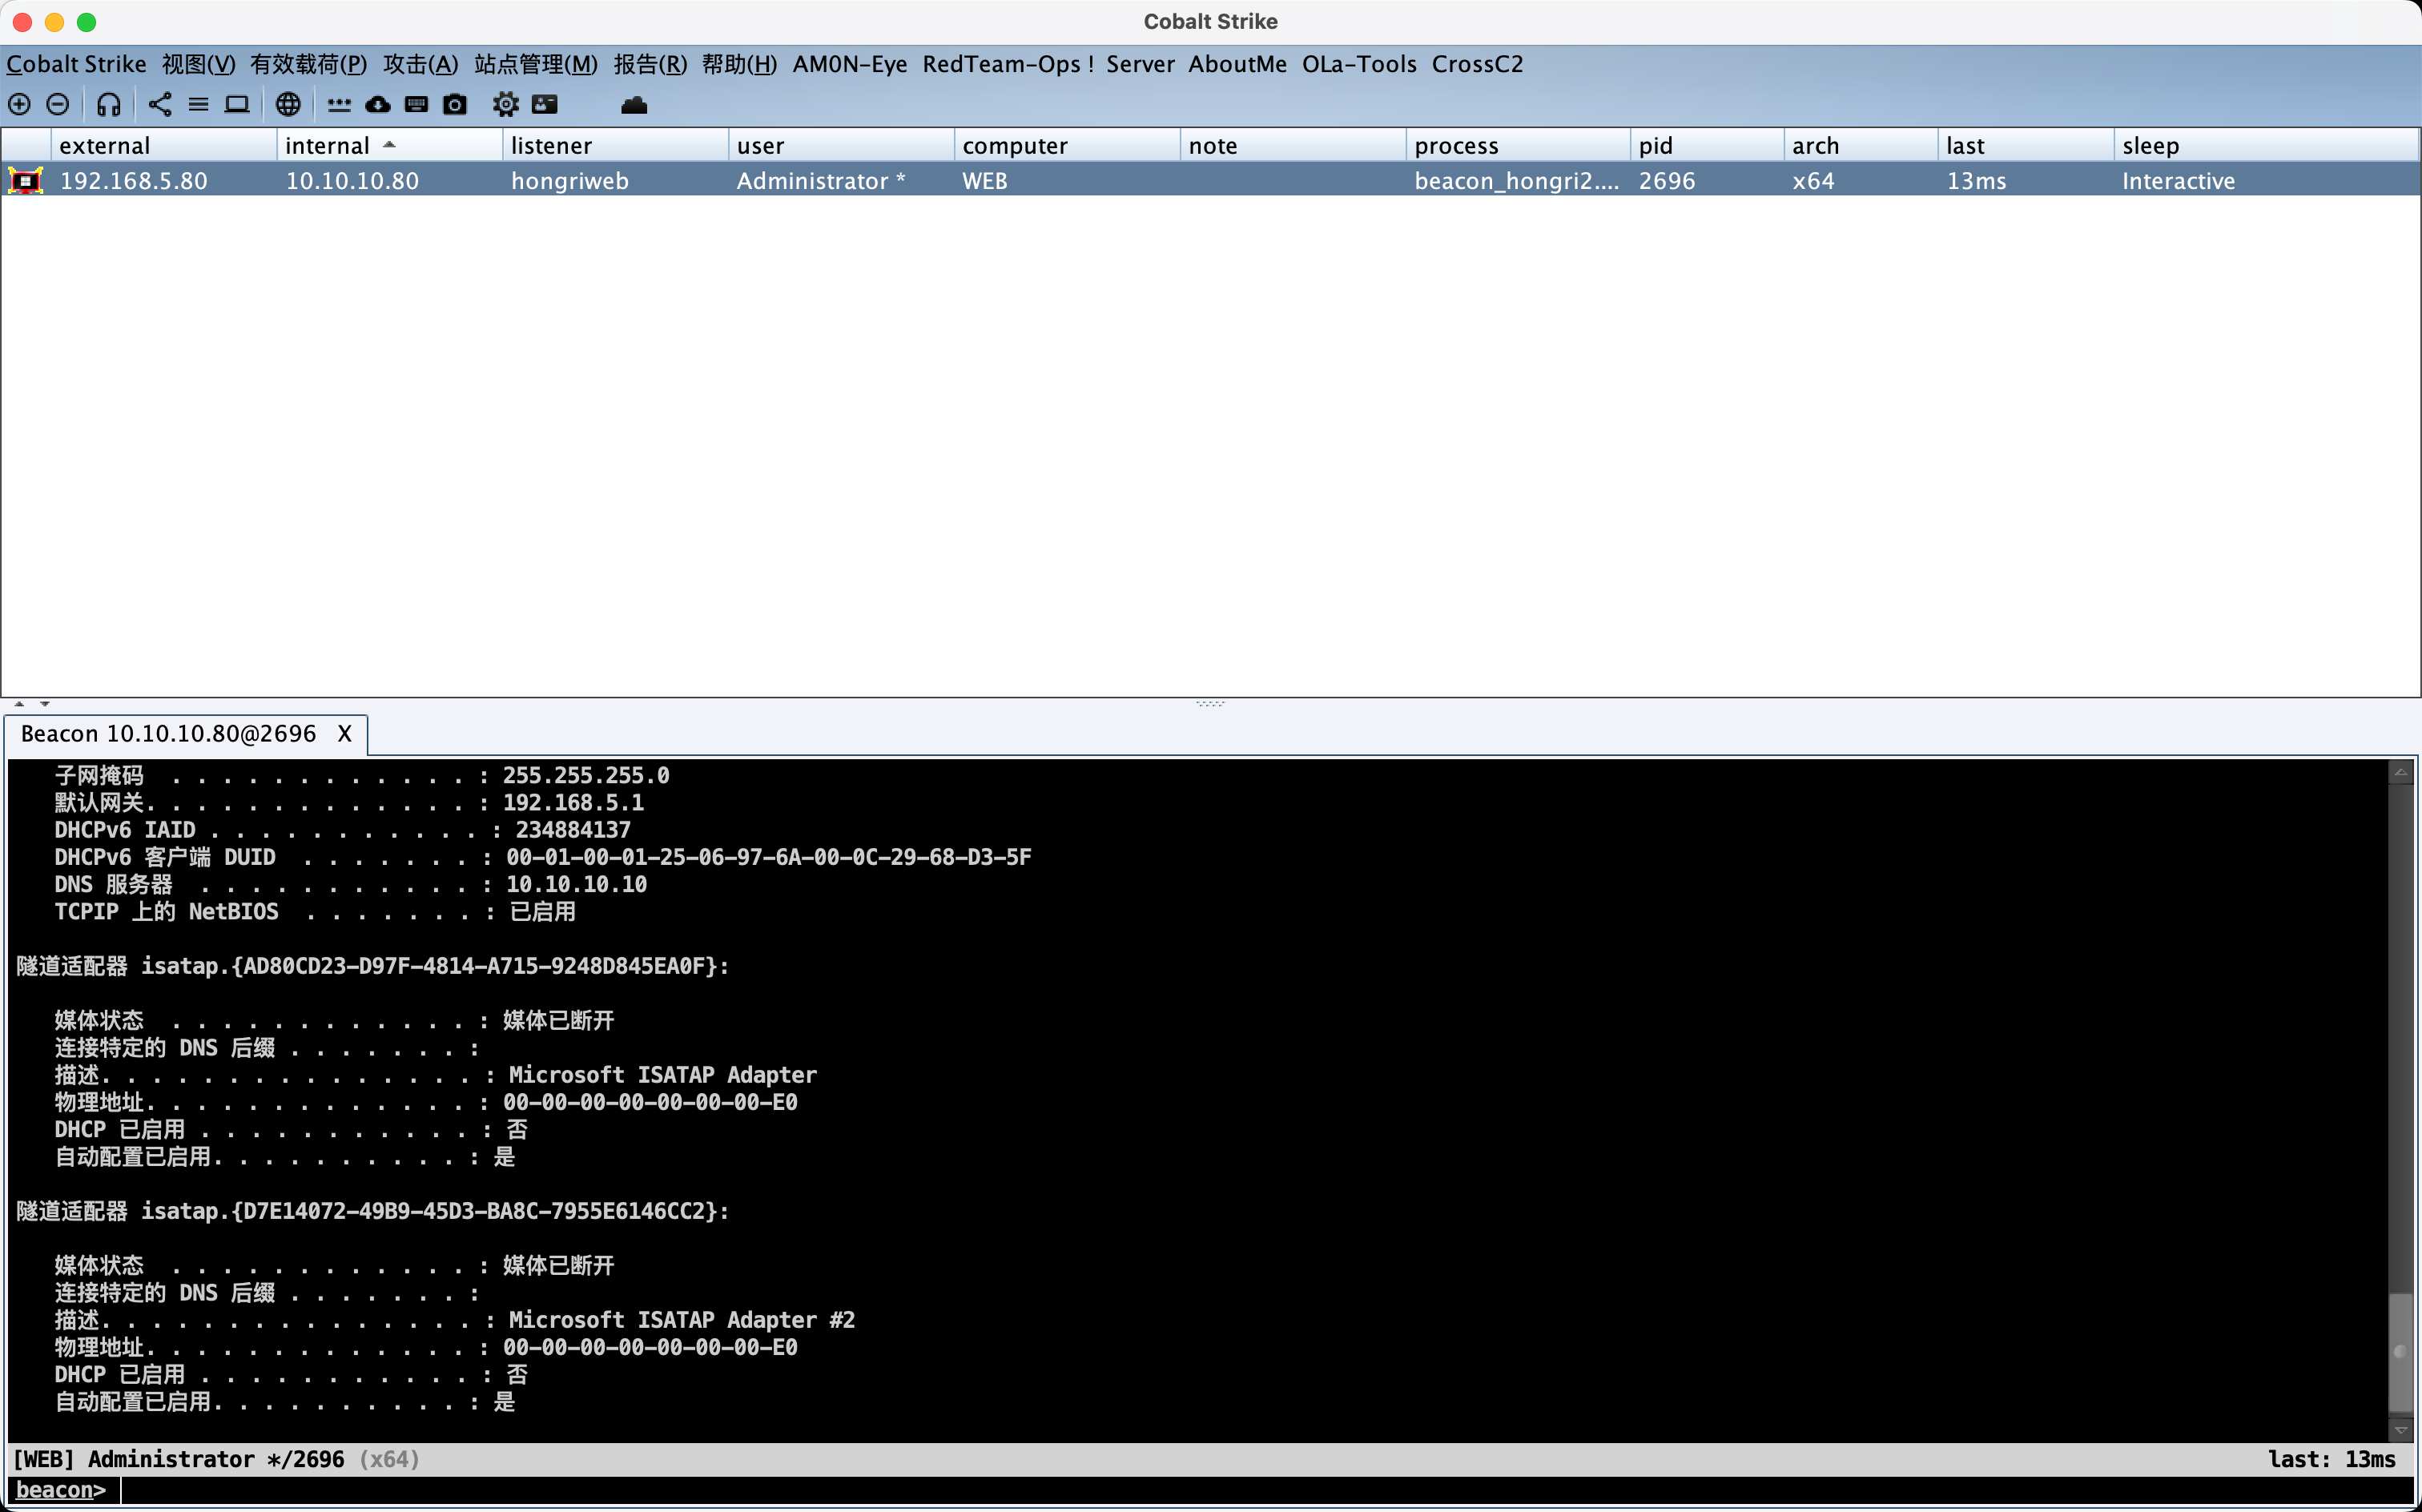Open downloads via the cloud download icon

click(378, 104)
